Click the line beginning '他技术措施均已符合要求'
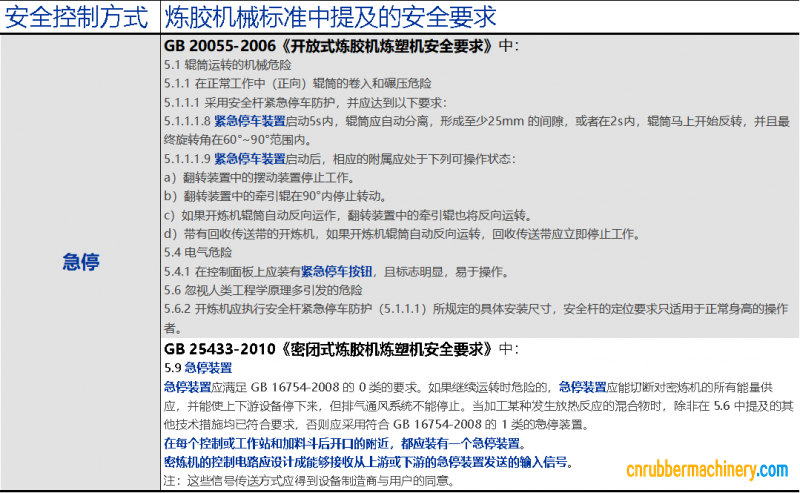 [x=376, y=424]
